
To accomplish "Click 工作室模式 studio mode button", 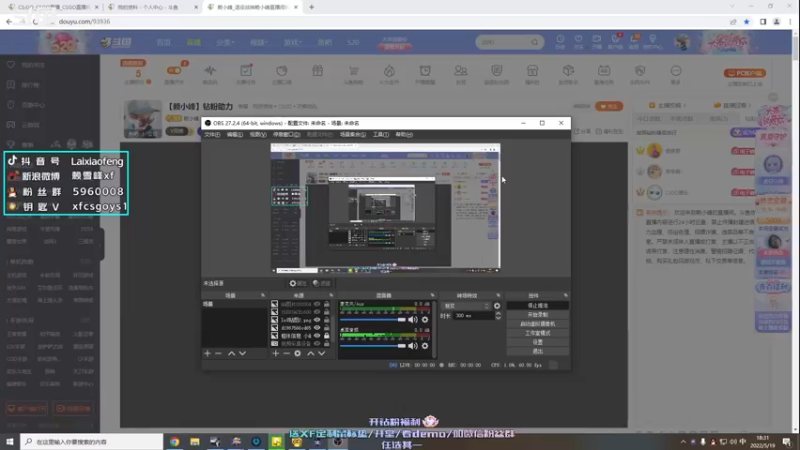I will 537,333.
